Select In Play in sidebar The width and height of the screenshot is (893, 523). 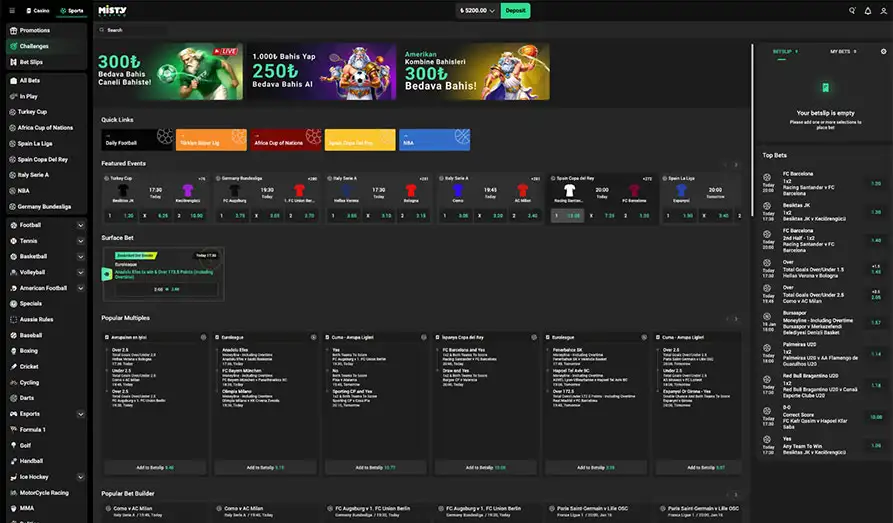46,96
